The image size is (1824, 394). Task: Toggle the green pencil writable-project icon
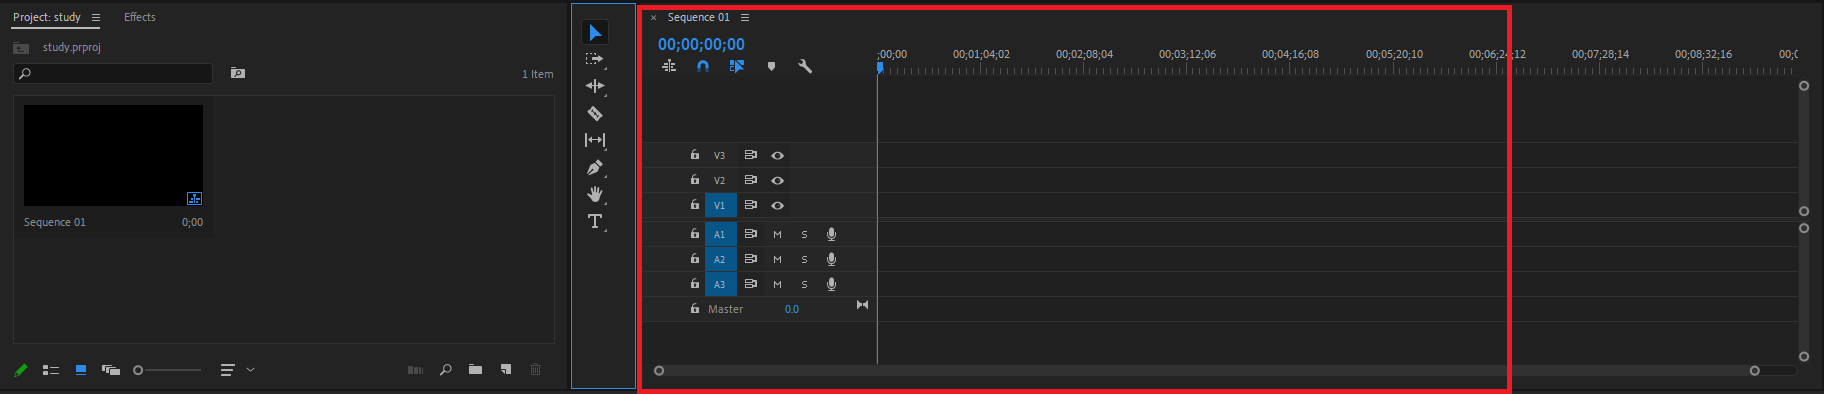tap(21, 370)
